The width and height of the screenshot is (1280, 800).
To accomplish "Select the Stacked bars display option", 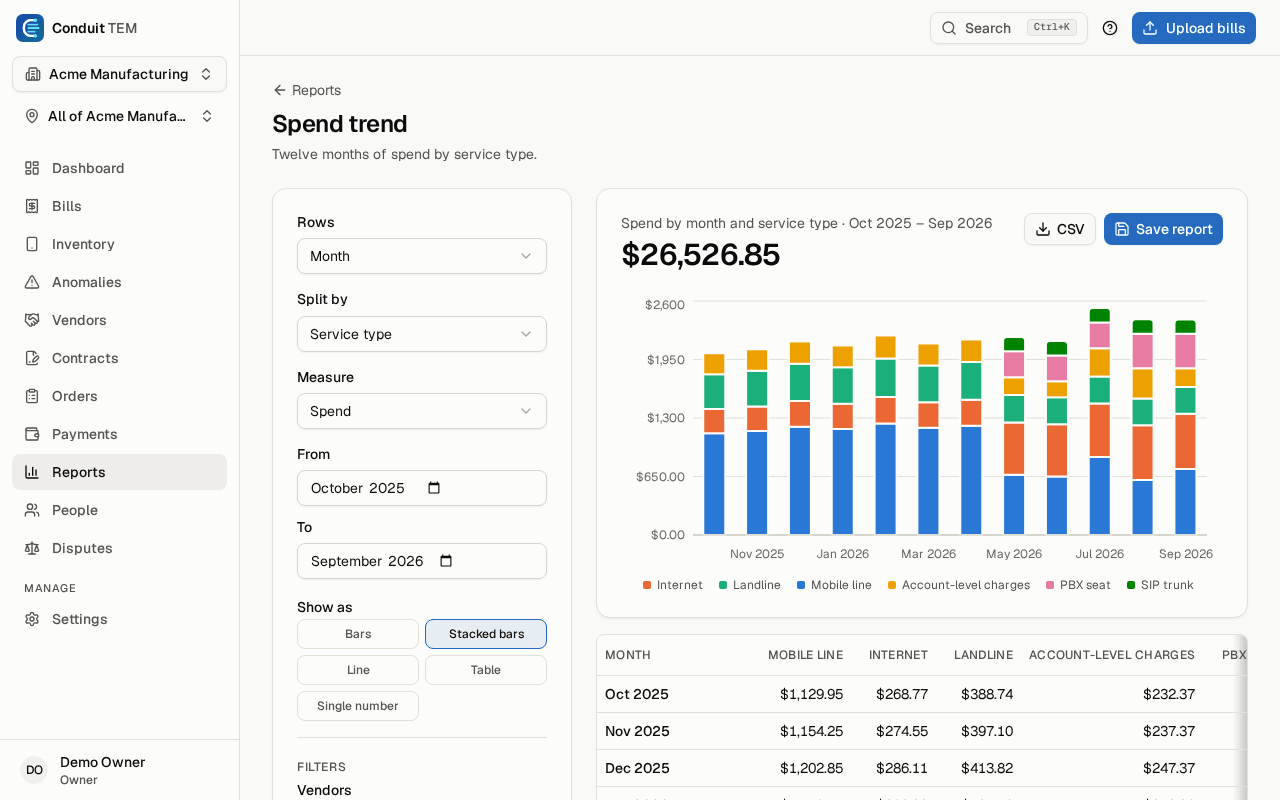I will pos(486,634).
